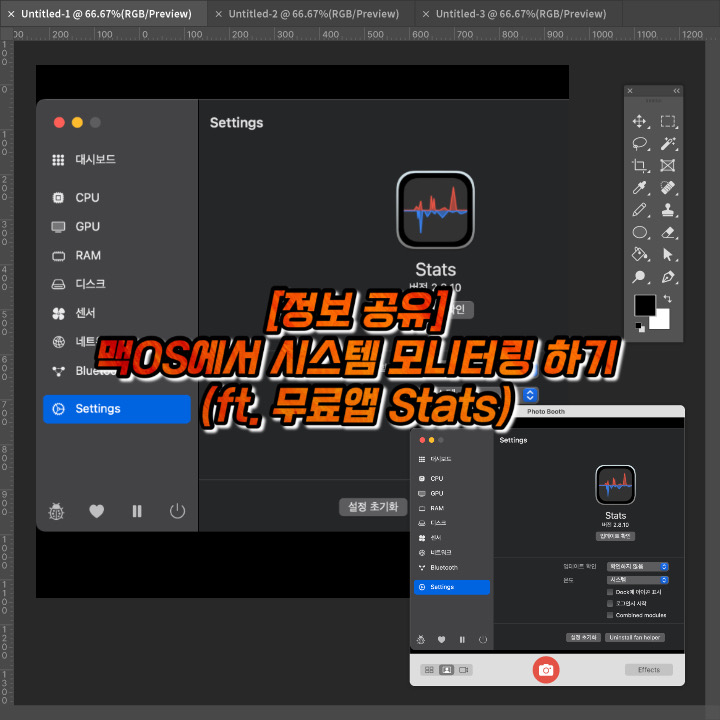
Task: Select four-up grid mode in Photo Booth
Action: click(x=429, y=670)
